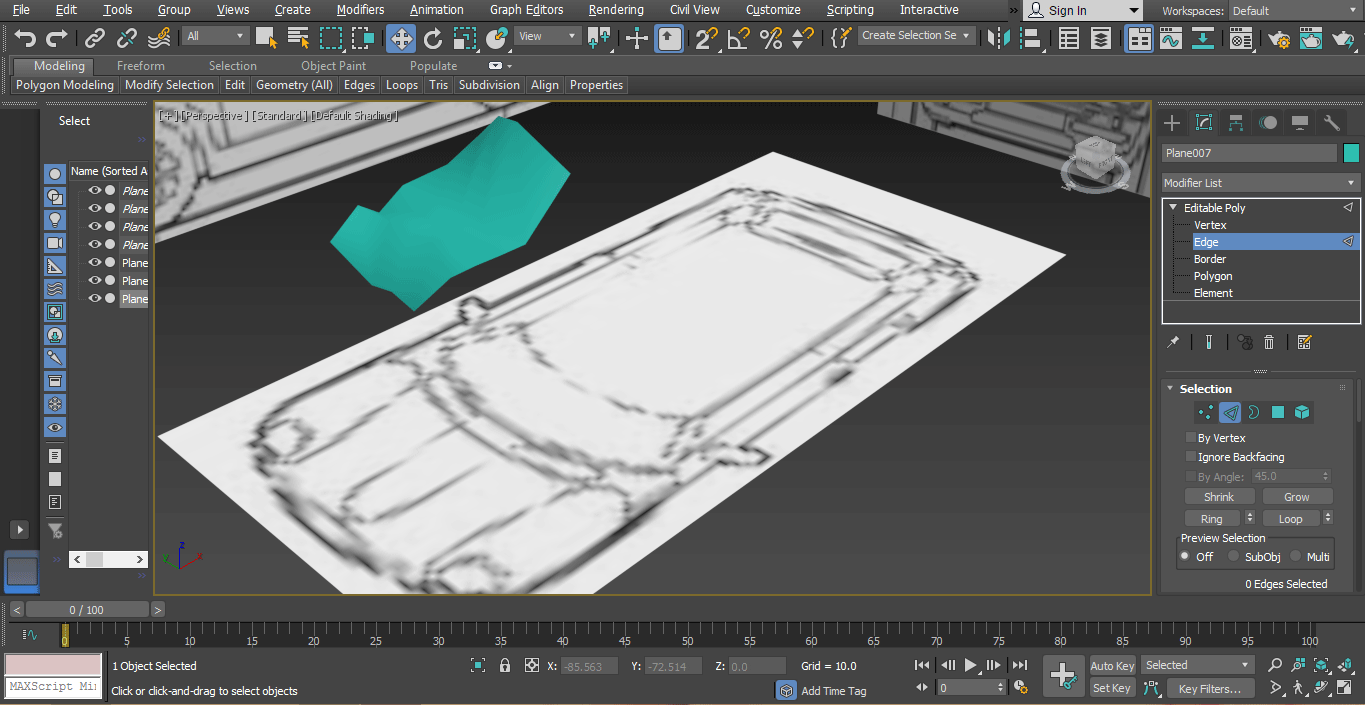The height and width of the screenshot is (705, 1365).
Task: Switch to the Freeform ribbon tab
Action: (141, 66)
